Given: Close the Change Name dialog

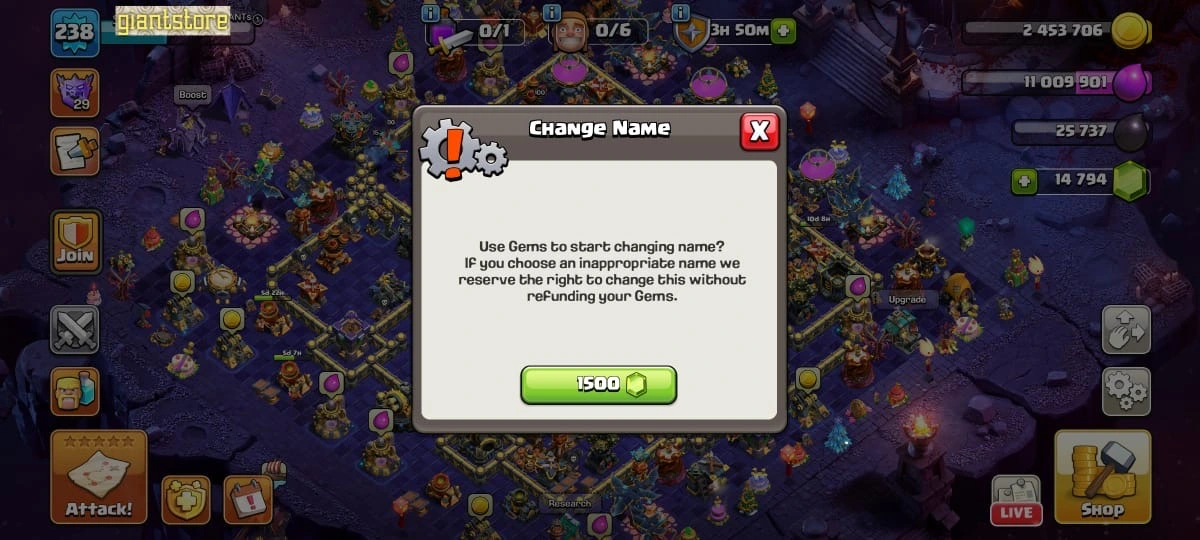Looking at the screenshot, I should point(759,131).
